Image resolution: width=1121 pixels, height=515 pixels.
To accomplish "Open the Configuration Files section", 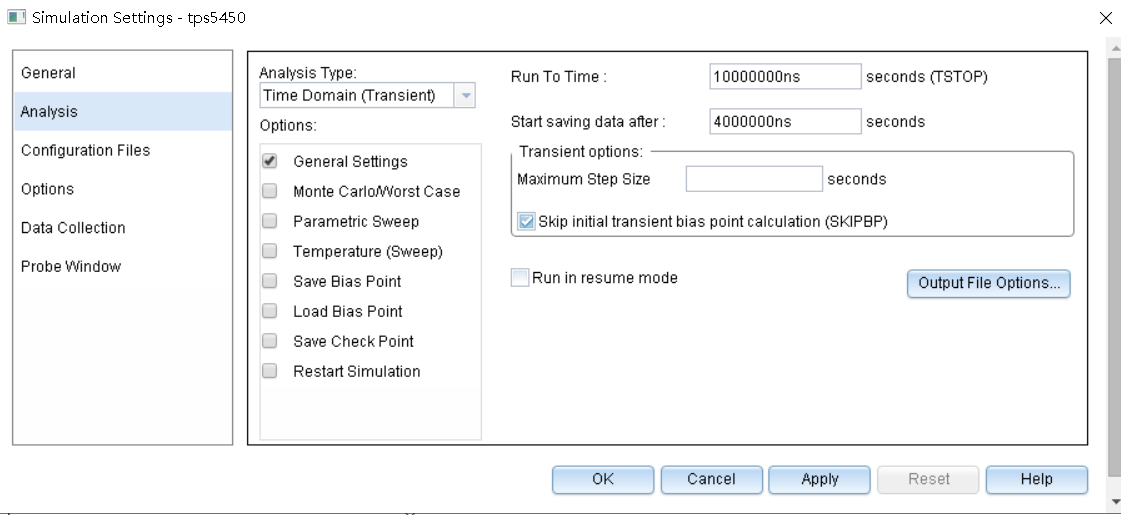I will (85, 150).
